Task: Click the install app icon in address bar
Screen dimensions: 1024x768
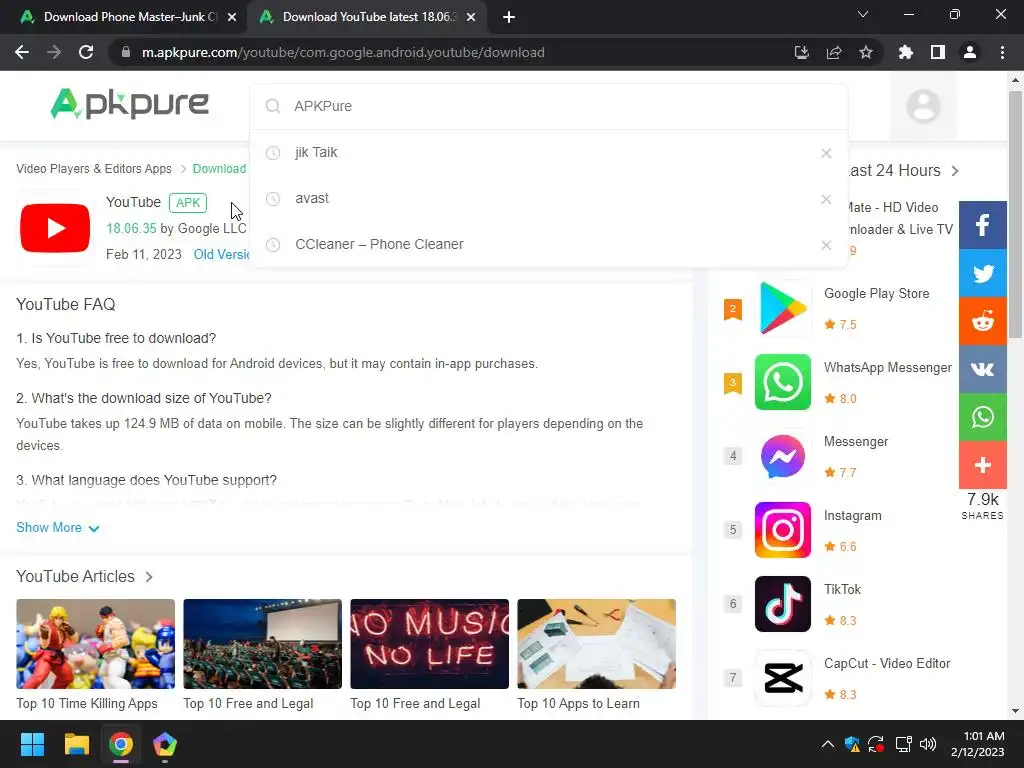Action: coord(802,52)
